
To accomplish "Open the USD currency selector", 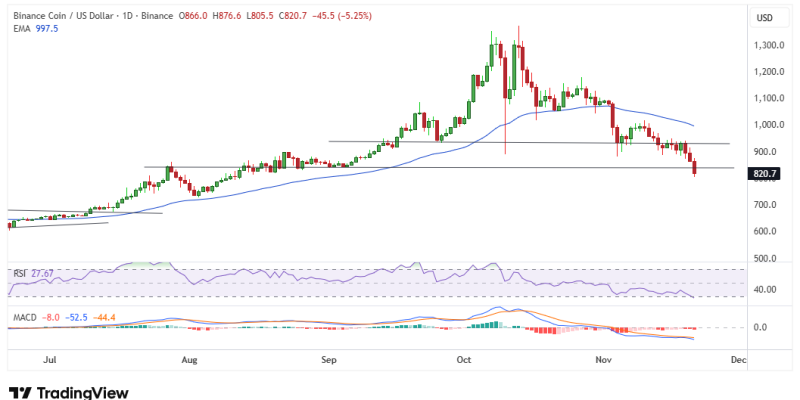I will [765, 18].
